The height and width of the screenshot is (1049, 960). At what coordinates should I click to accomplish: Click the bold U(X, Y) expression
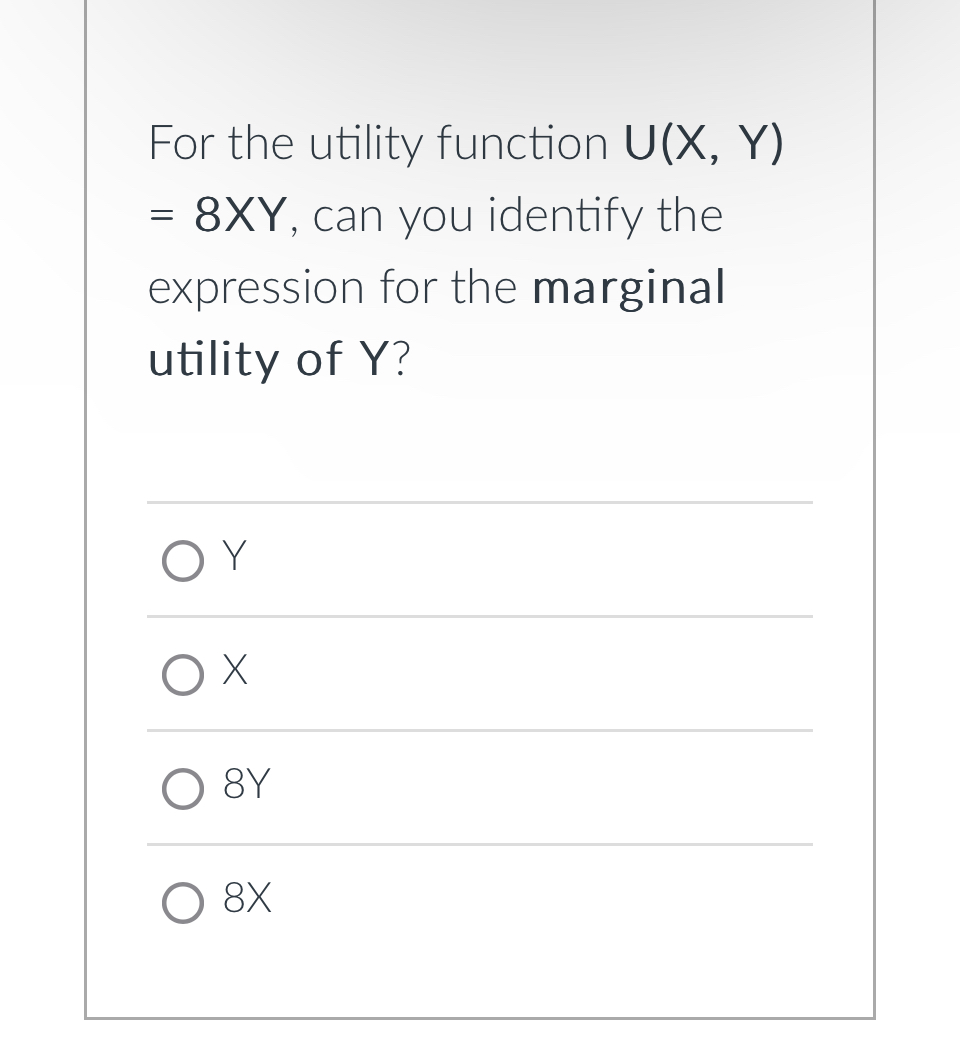[x=703, y=142]
